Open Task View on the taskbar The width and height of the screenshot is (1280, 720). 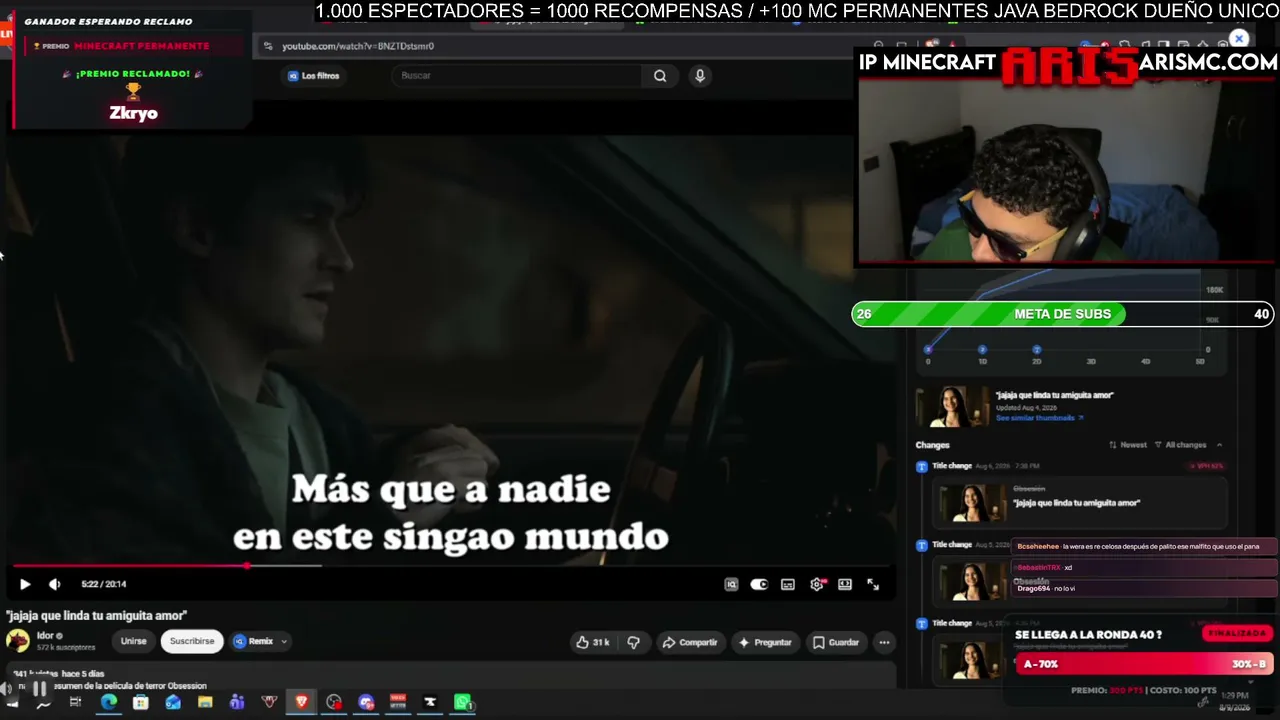(75, 702)
